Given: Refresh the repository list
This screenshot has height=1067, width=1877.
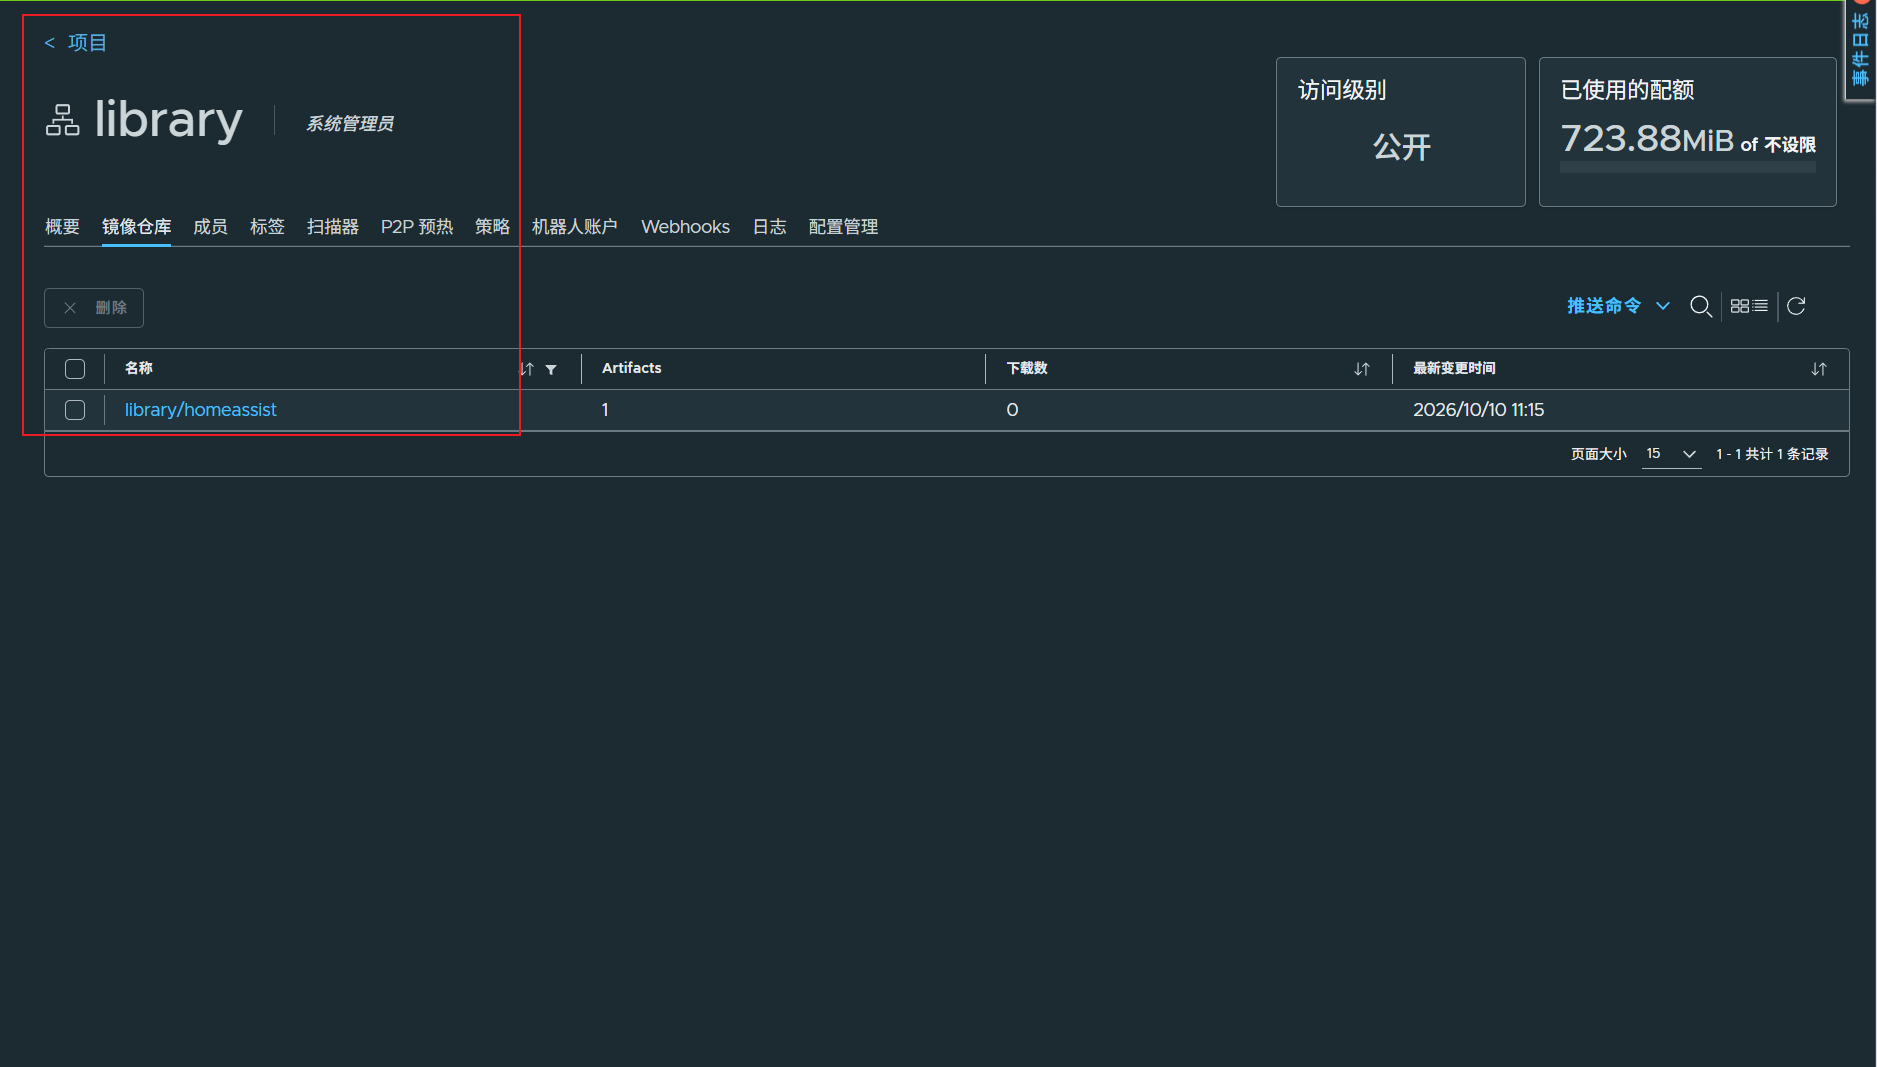Looking at the screenshot, I should coord(1796,306).
